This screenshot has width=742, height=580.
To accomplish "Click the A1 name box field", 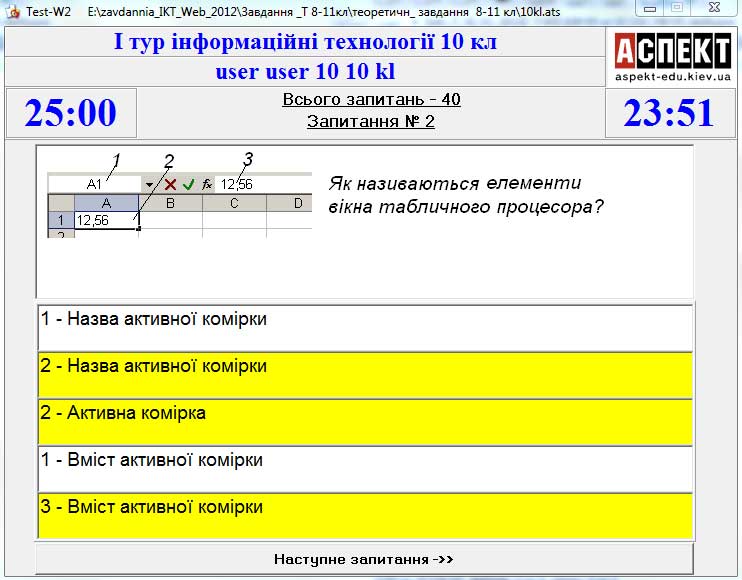I will (x=95, y=185).
